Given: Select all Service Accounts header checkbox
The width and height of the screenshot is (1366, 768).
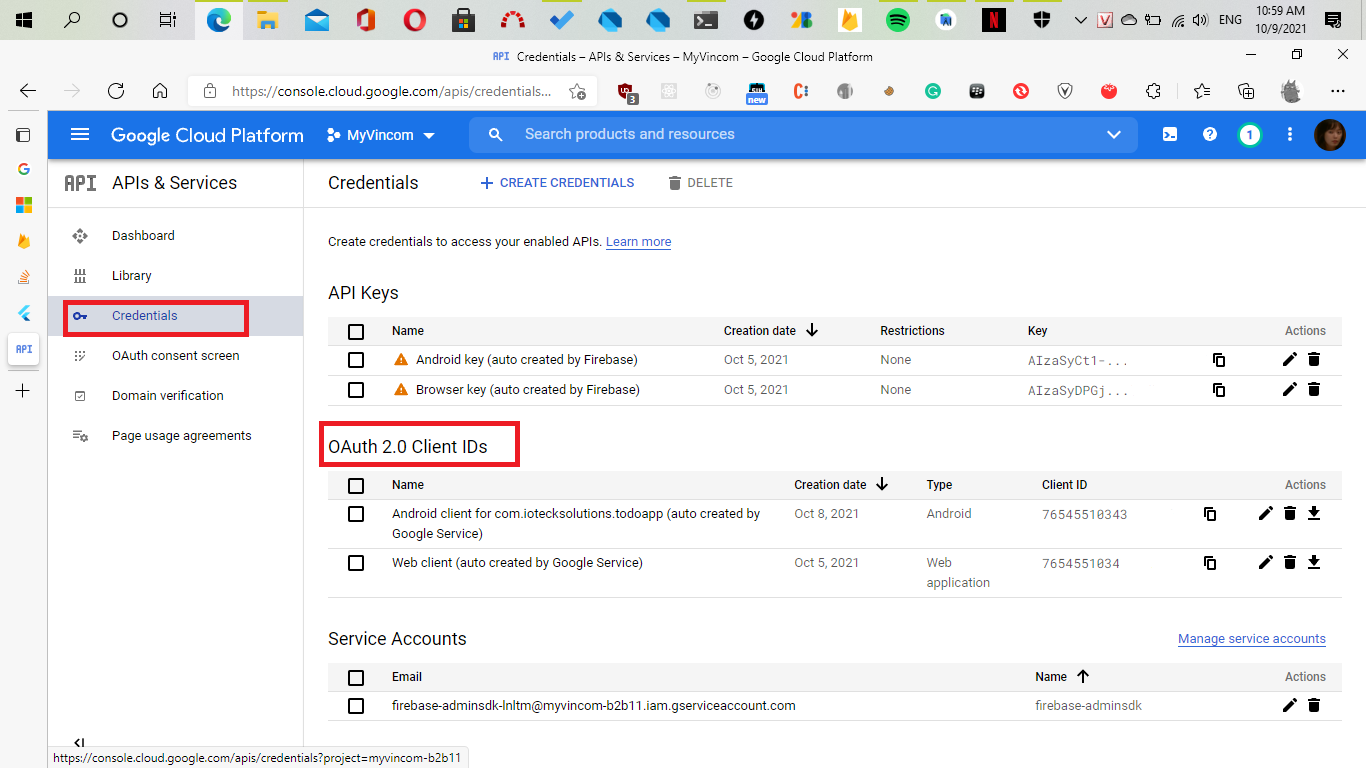Looking at the screenshot, I should [356, 678].
